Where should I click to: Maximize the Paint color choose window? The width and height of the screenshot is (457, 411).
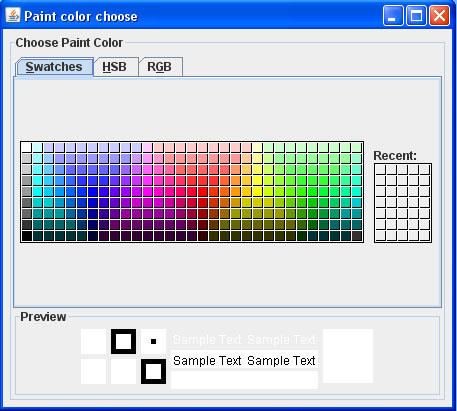[x=416, y=15]
